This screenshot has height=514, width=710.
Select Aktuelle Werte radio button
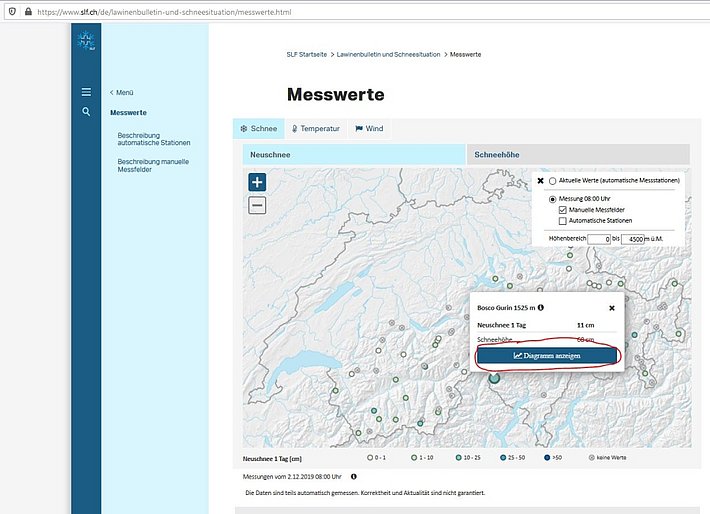click(552, 181)
